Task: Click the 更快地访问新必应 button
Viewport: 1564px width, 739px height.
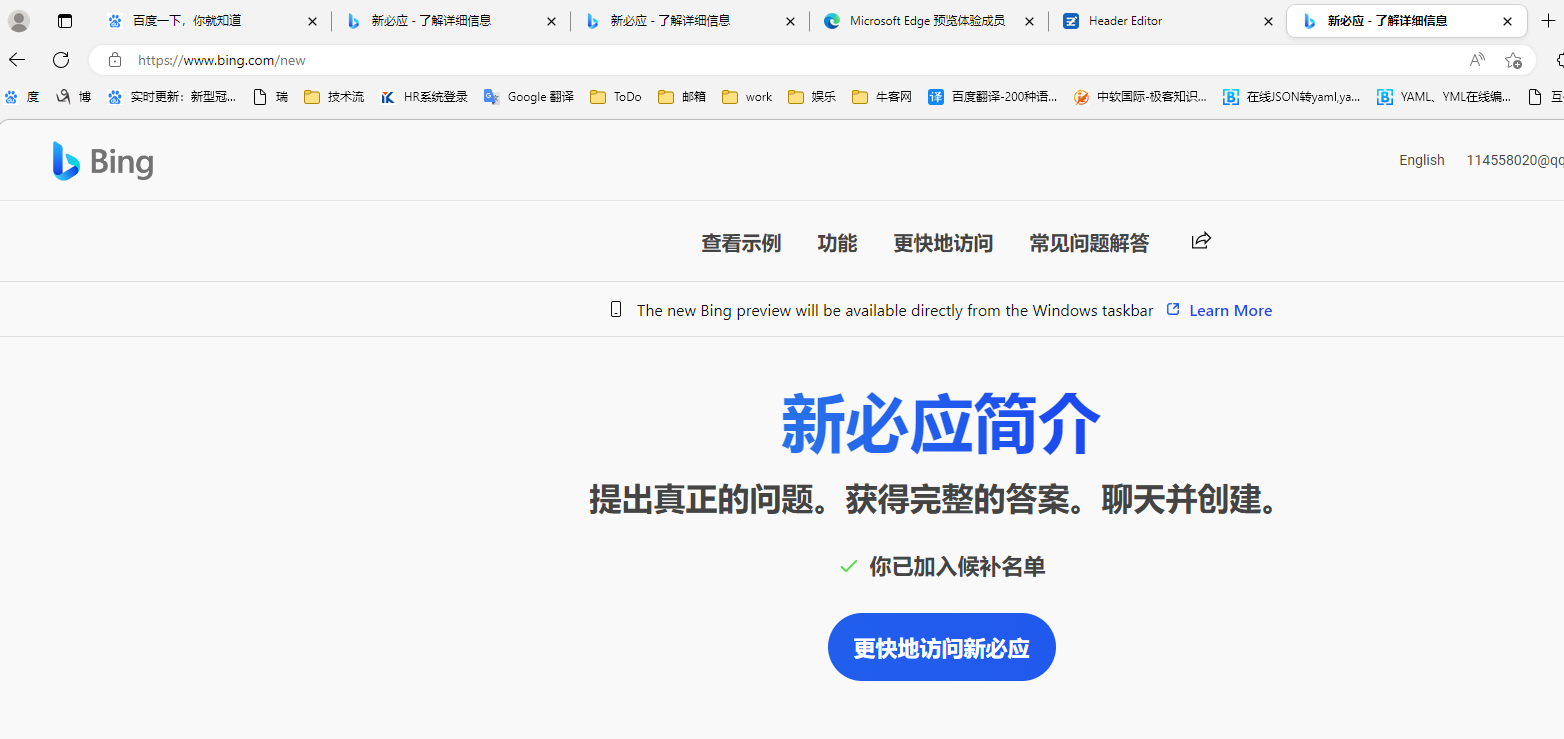Action: (942, 647)
